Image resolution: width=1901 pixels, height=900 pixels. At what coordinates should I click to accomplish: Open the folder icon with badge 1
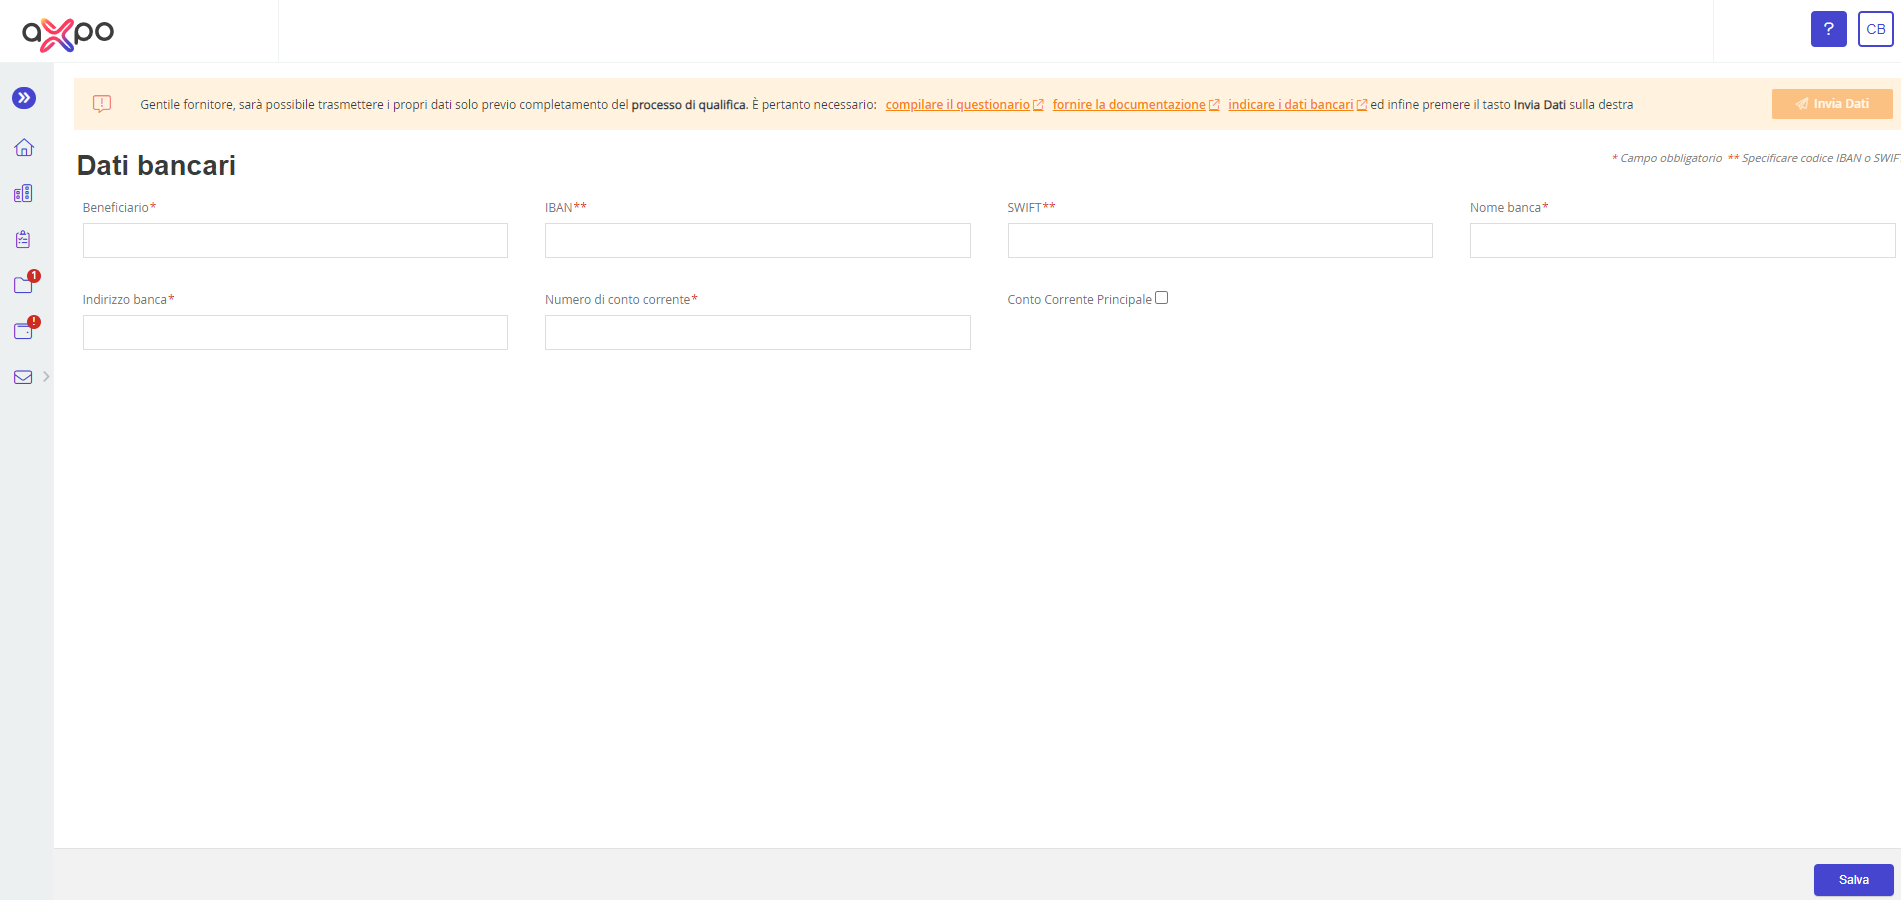tap(23, 285)
